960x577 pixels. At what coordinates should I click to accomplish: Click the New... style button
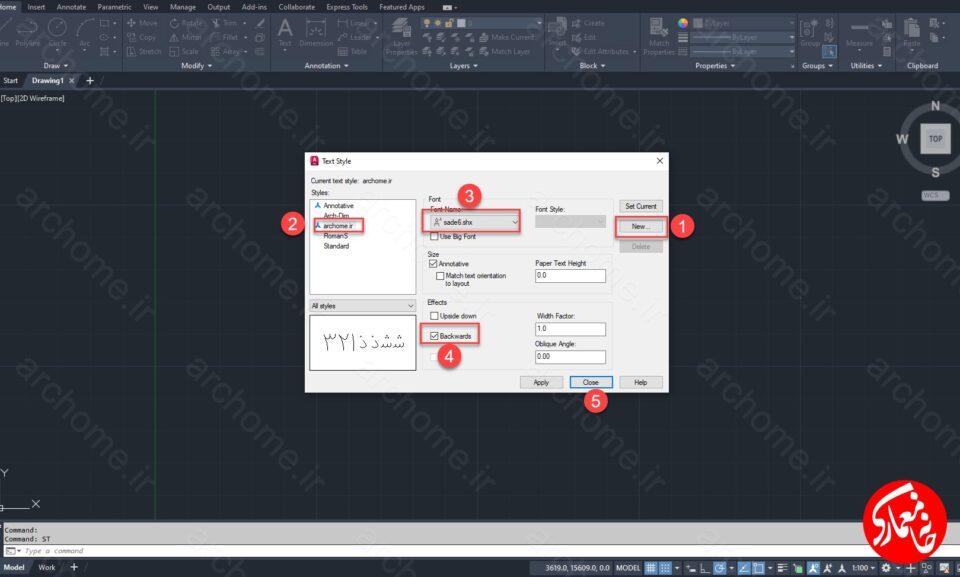(640, 227)
